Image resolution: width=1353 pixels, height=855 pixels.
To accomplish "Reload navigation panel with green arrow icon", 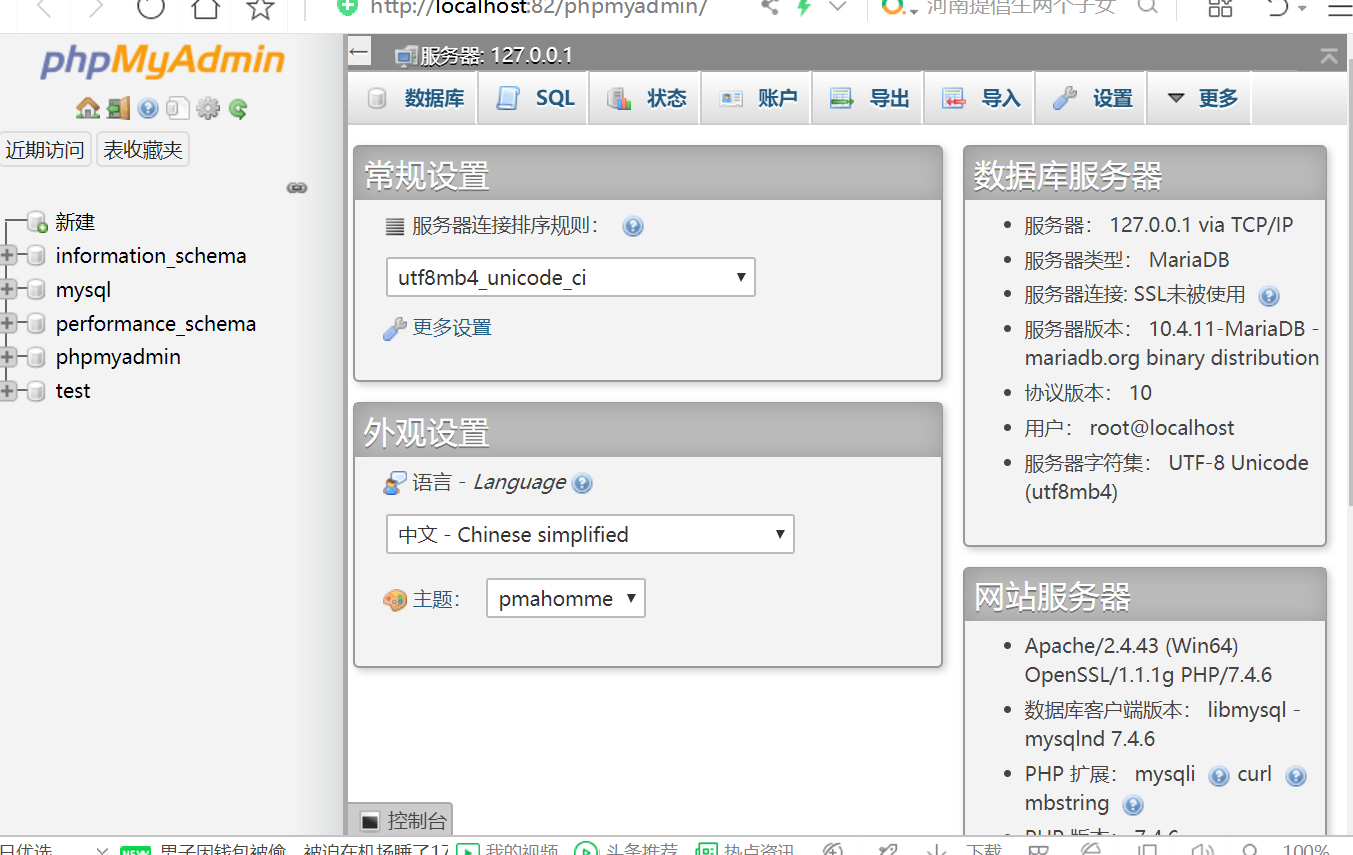I will (x=237, y=108).
